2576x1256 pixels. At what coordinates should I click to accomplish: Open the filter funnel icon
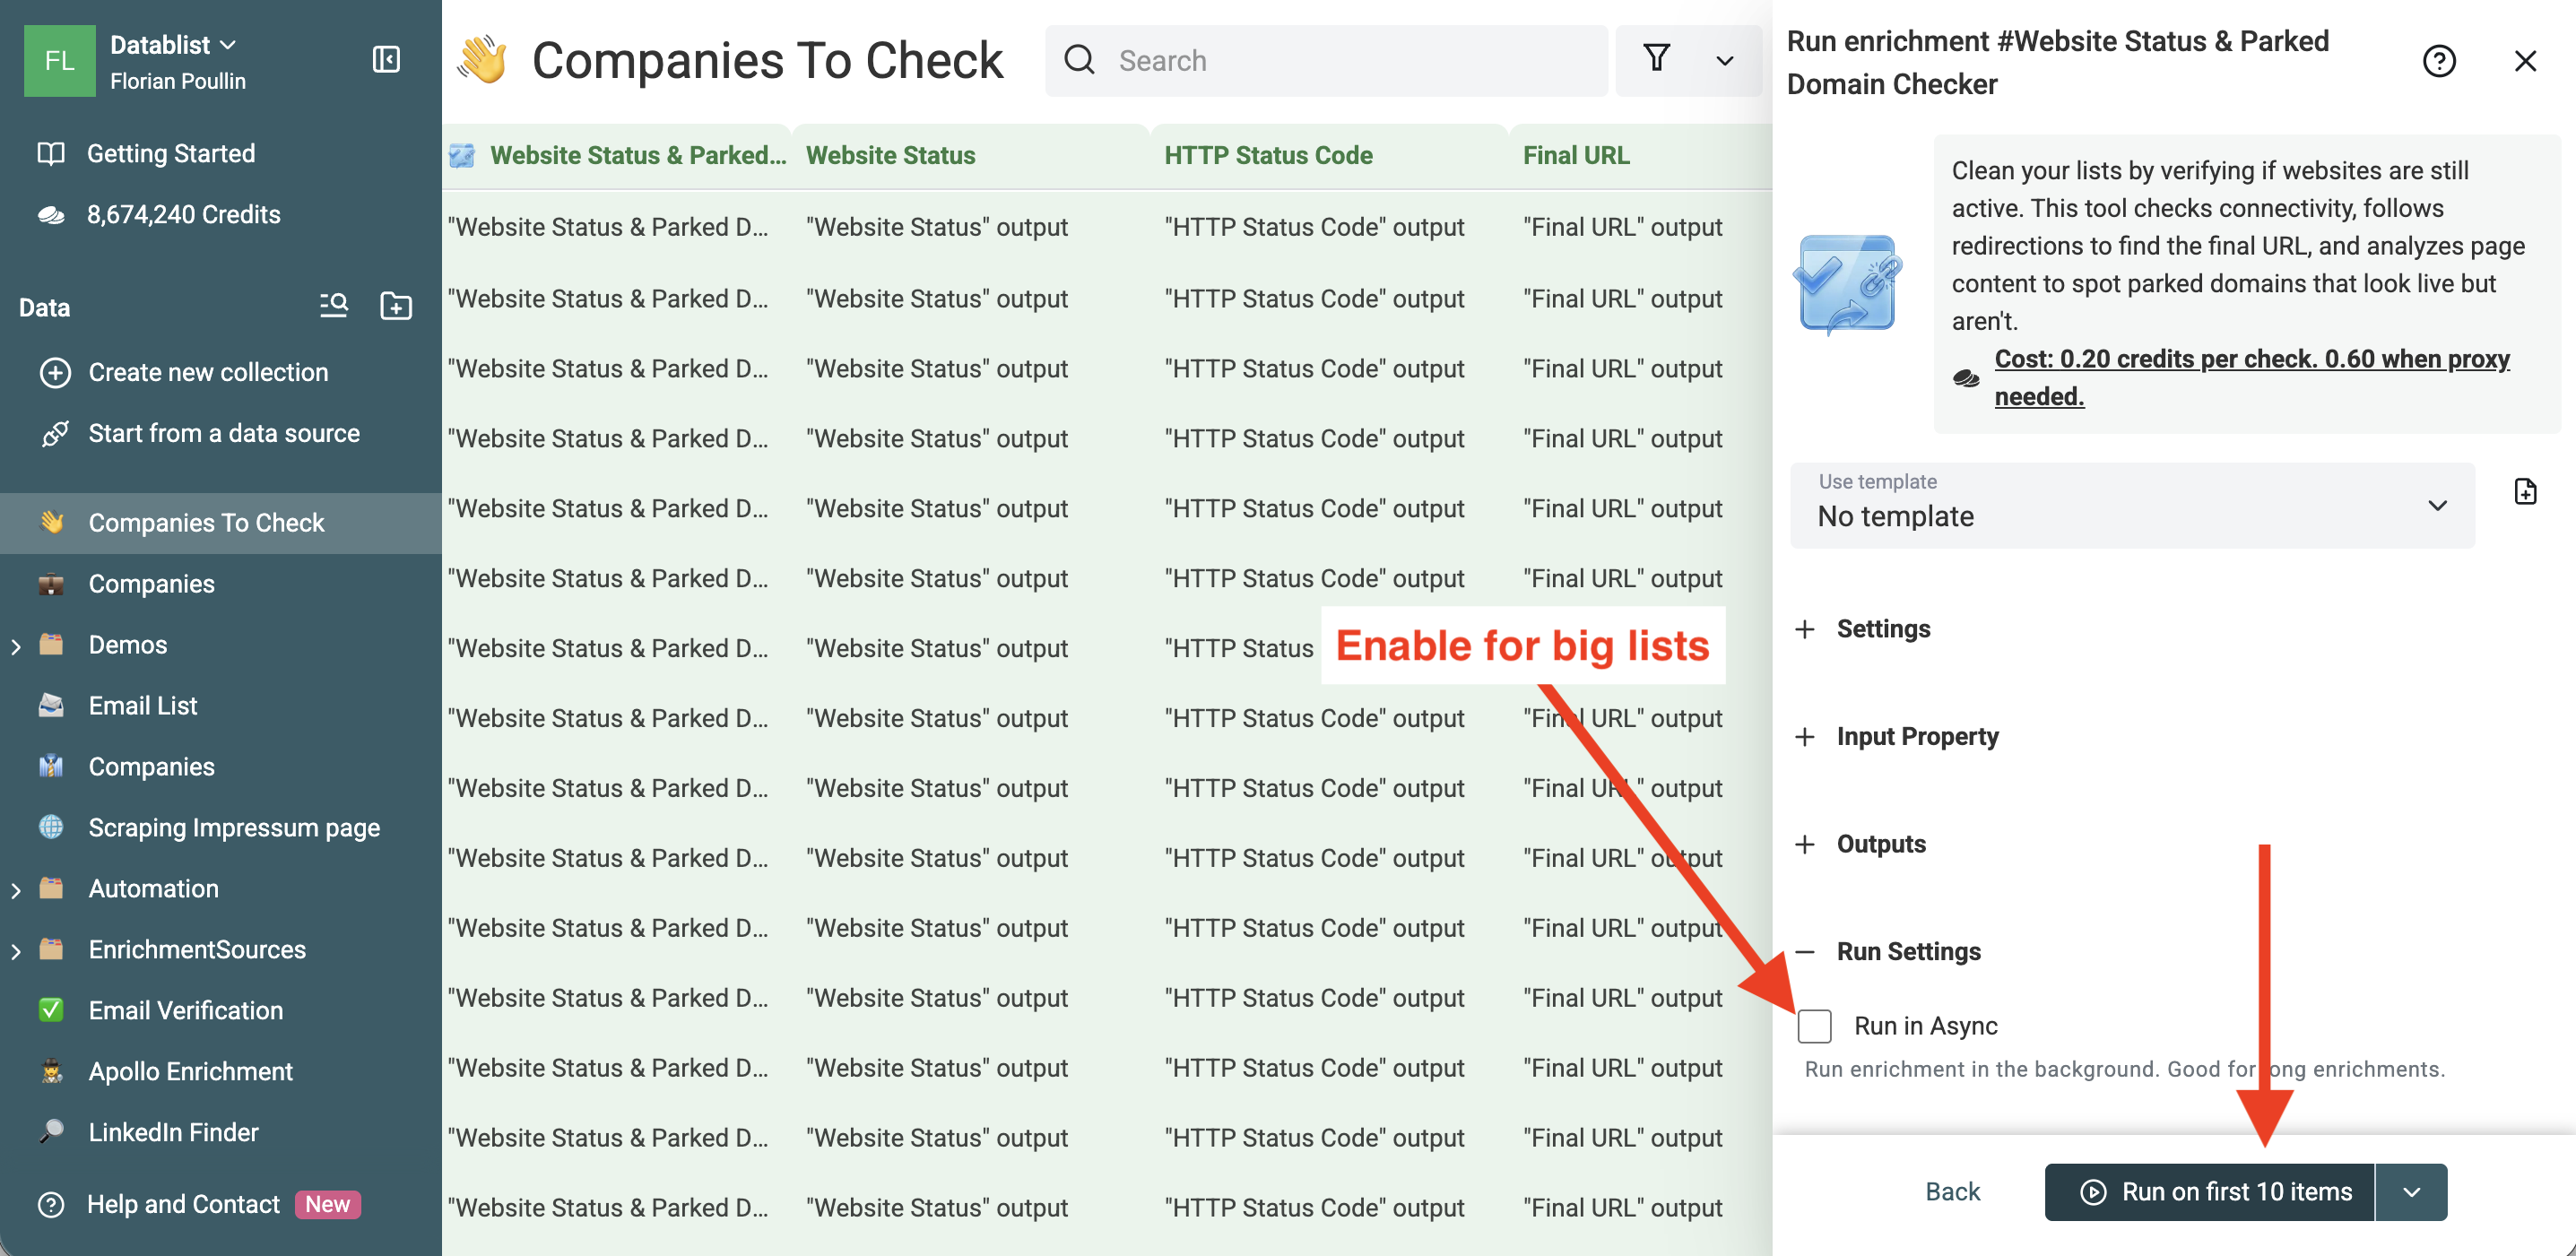click(1656, 60)
